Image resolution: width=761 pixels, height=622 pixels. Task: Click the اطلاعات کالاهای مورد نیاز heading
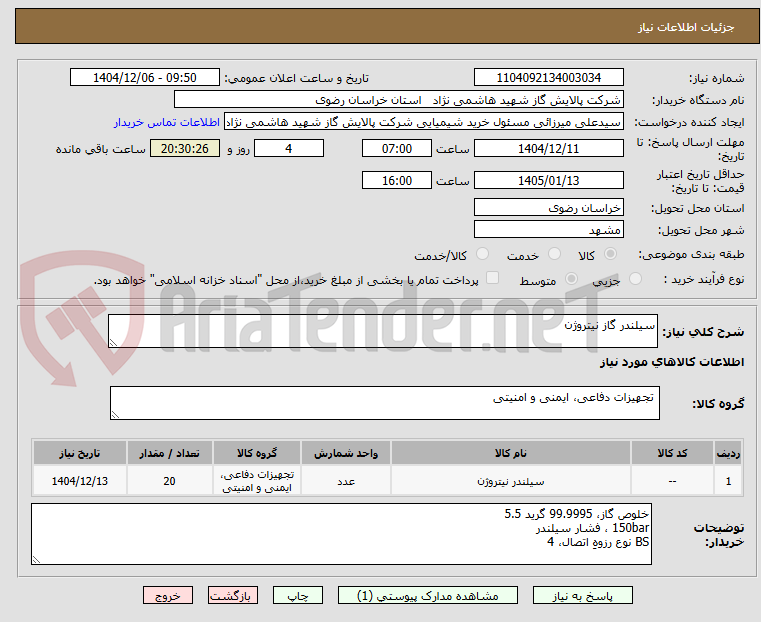pos(672,362)
